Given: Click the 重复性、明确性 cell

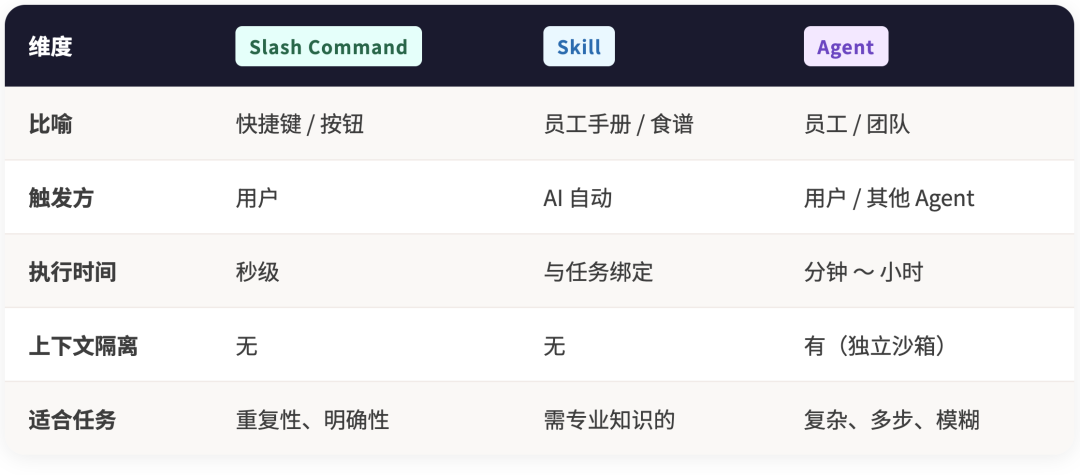Looking at the screenshot, I should coord(312,419).
